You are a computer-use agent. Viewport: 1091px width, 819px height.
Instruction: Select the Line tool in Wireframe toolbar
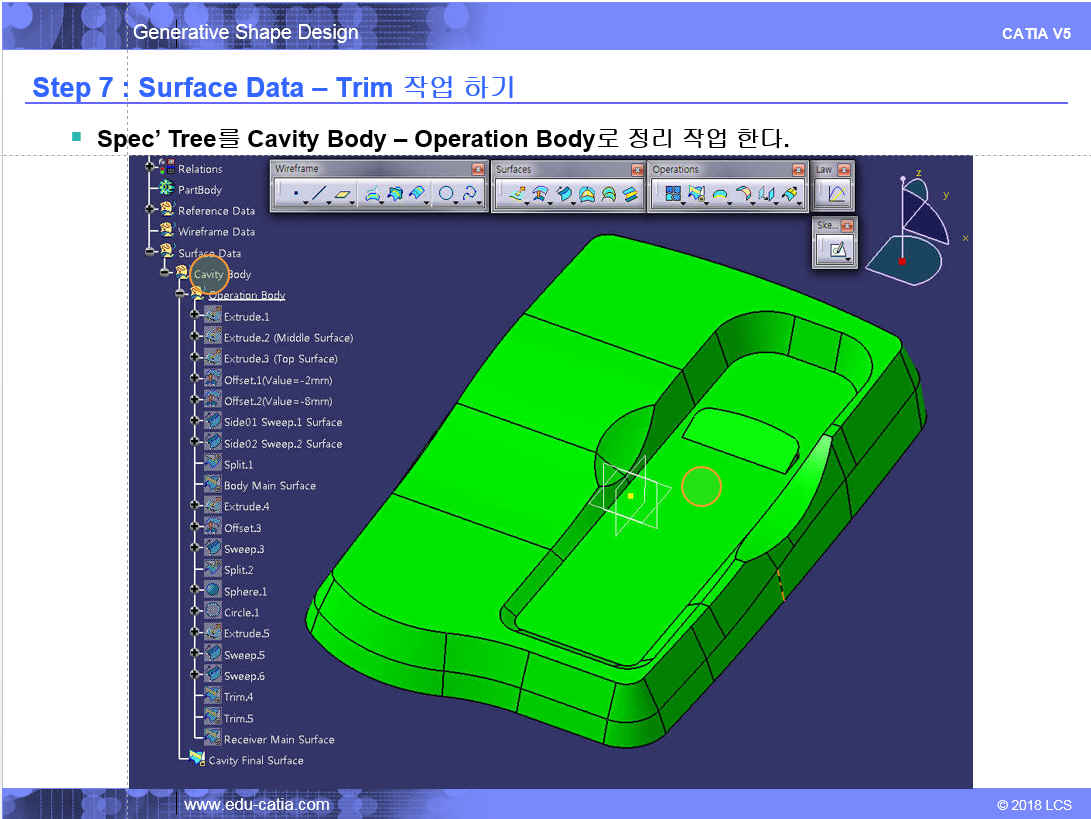click(x=318, y=195)
